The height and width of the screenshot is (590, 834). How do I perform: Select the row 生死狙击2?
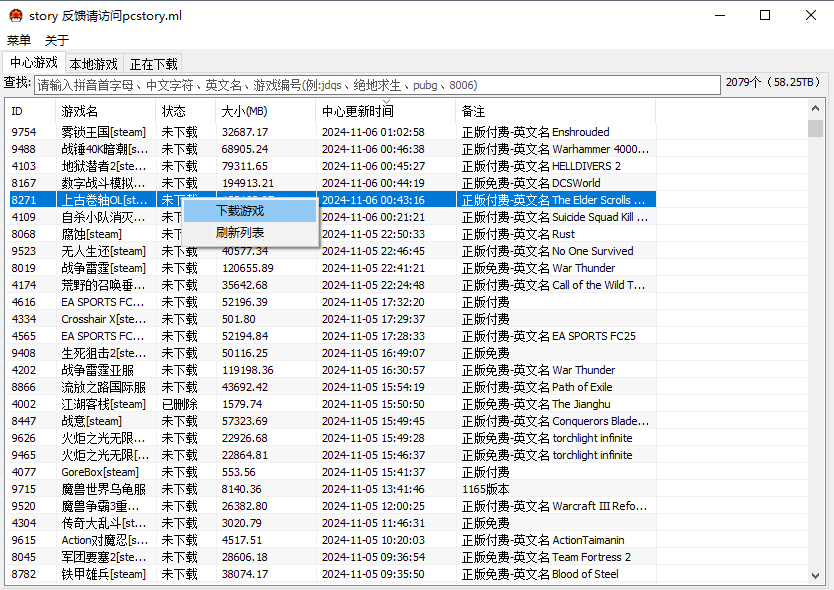pyautogui.click(x=332, y=353)
